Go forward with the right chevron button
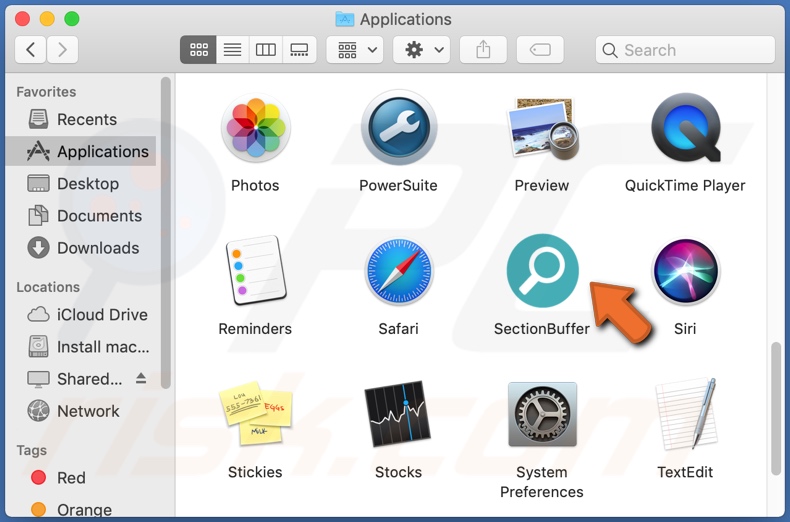Image resolution: width=790 pixels, height=522 pixels. (62, 49)
